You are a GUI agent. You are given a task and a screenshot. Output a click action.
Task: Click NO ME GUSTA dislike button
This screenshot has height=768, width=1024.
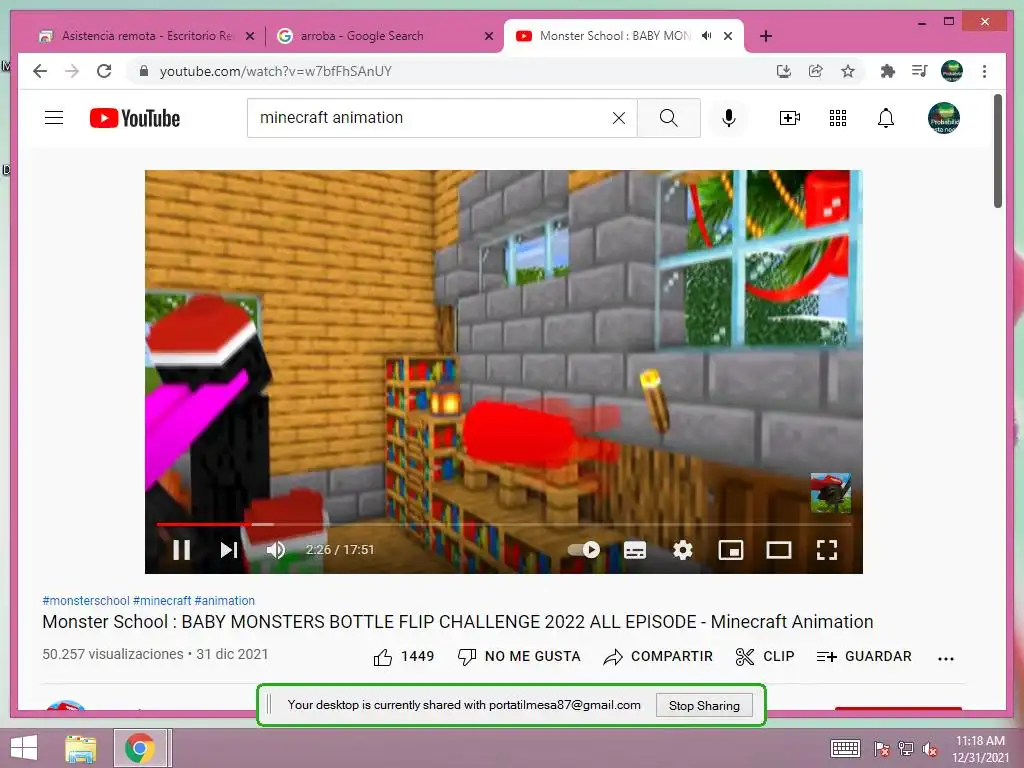[519, 656]
